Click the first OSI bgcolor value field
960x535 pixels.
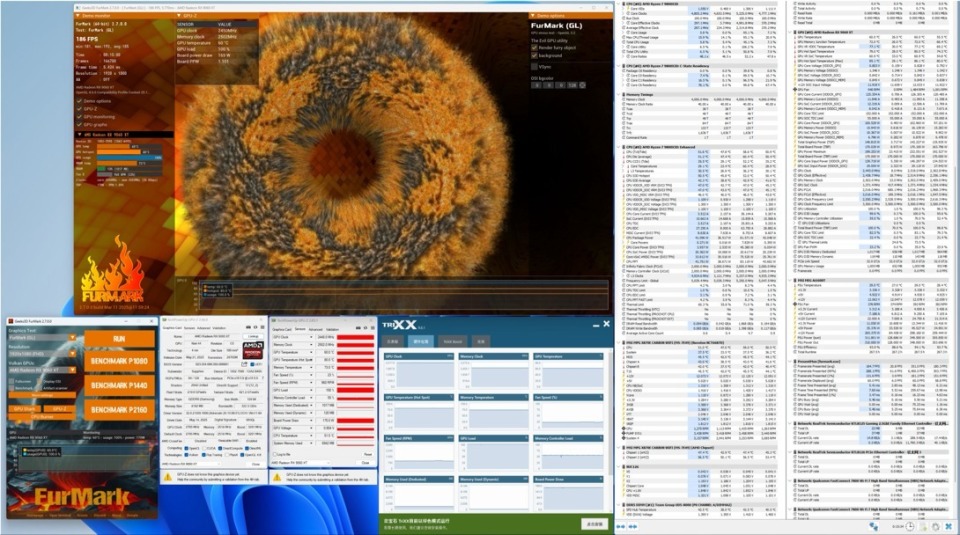coord(536,85)
